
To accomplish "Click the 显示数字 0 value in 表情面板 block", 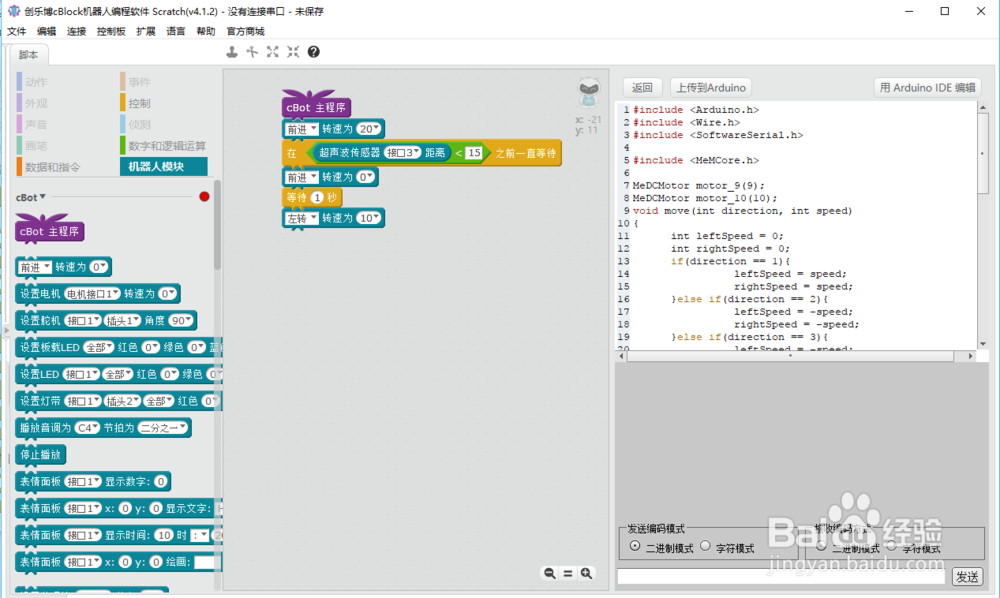I will pos(161,481).
